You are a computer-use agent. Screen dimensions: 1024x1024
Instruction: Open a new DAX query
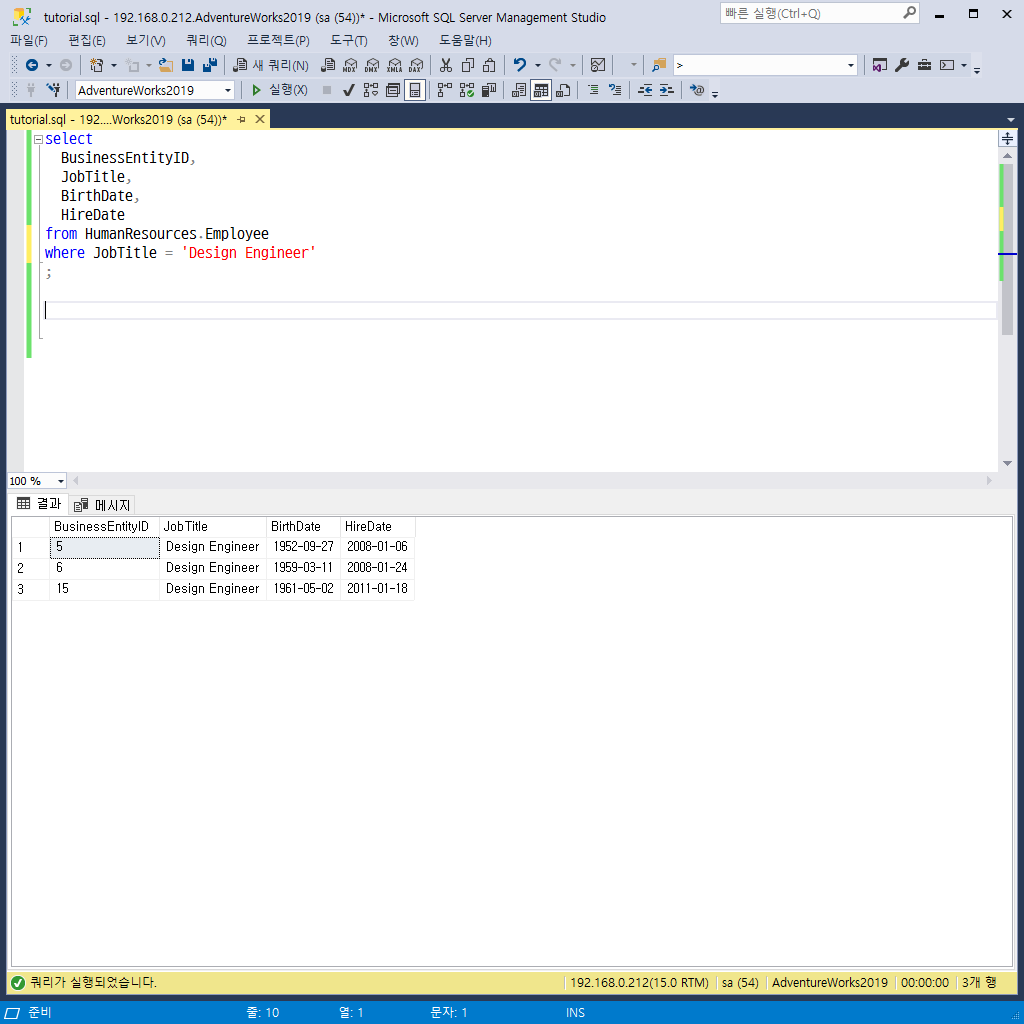tap(416, 65)
